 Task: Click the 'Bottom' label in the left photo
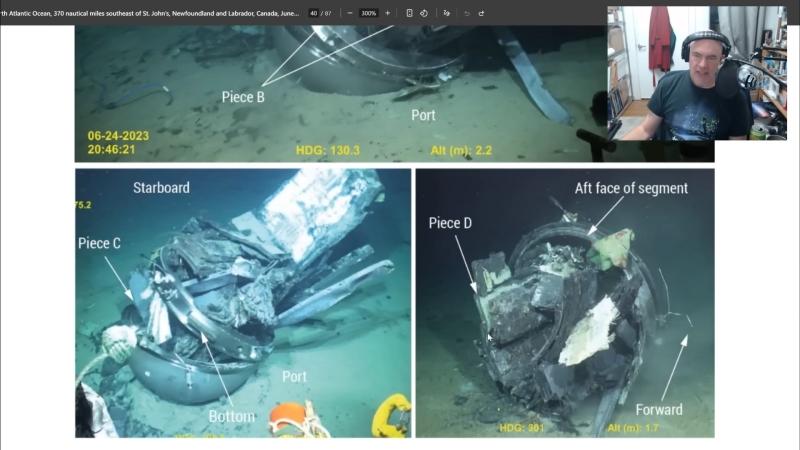(232, 416)
